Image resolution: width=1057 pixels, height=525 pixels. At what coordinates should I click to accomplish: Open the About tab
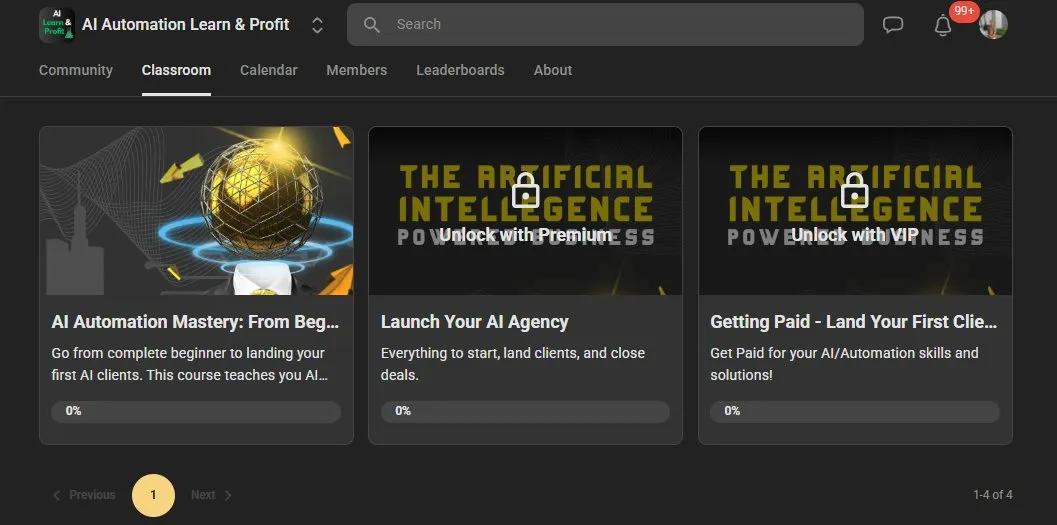pos(553,70)
